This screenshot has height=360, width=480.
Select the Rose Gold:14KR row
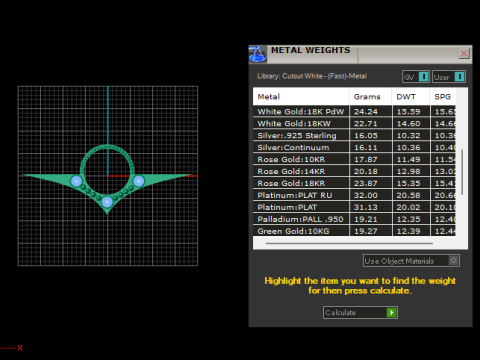click(x=354, y=171)
